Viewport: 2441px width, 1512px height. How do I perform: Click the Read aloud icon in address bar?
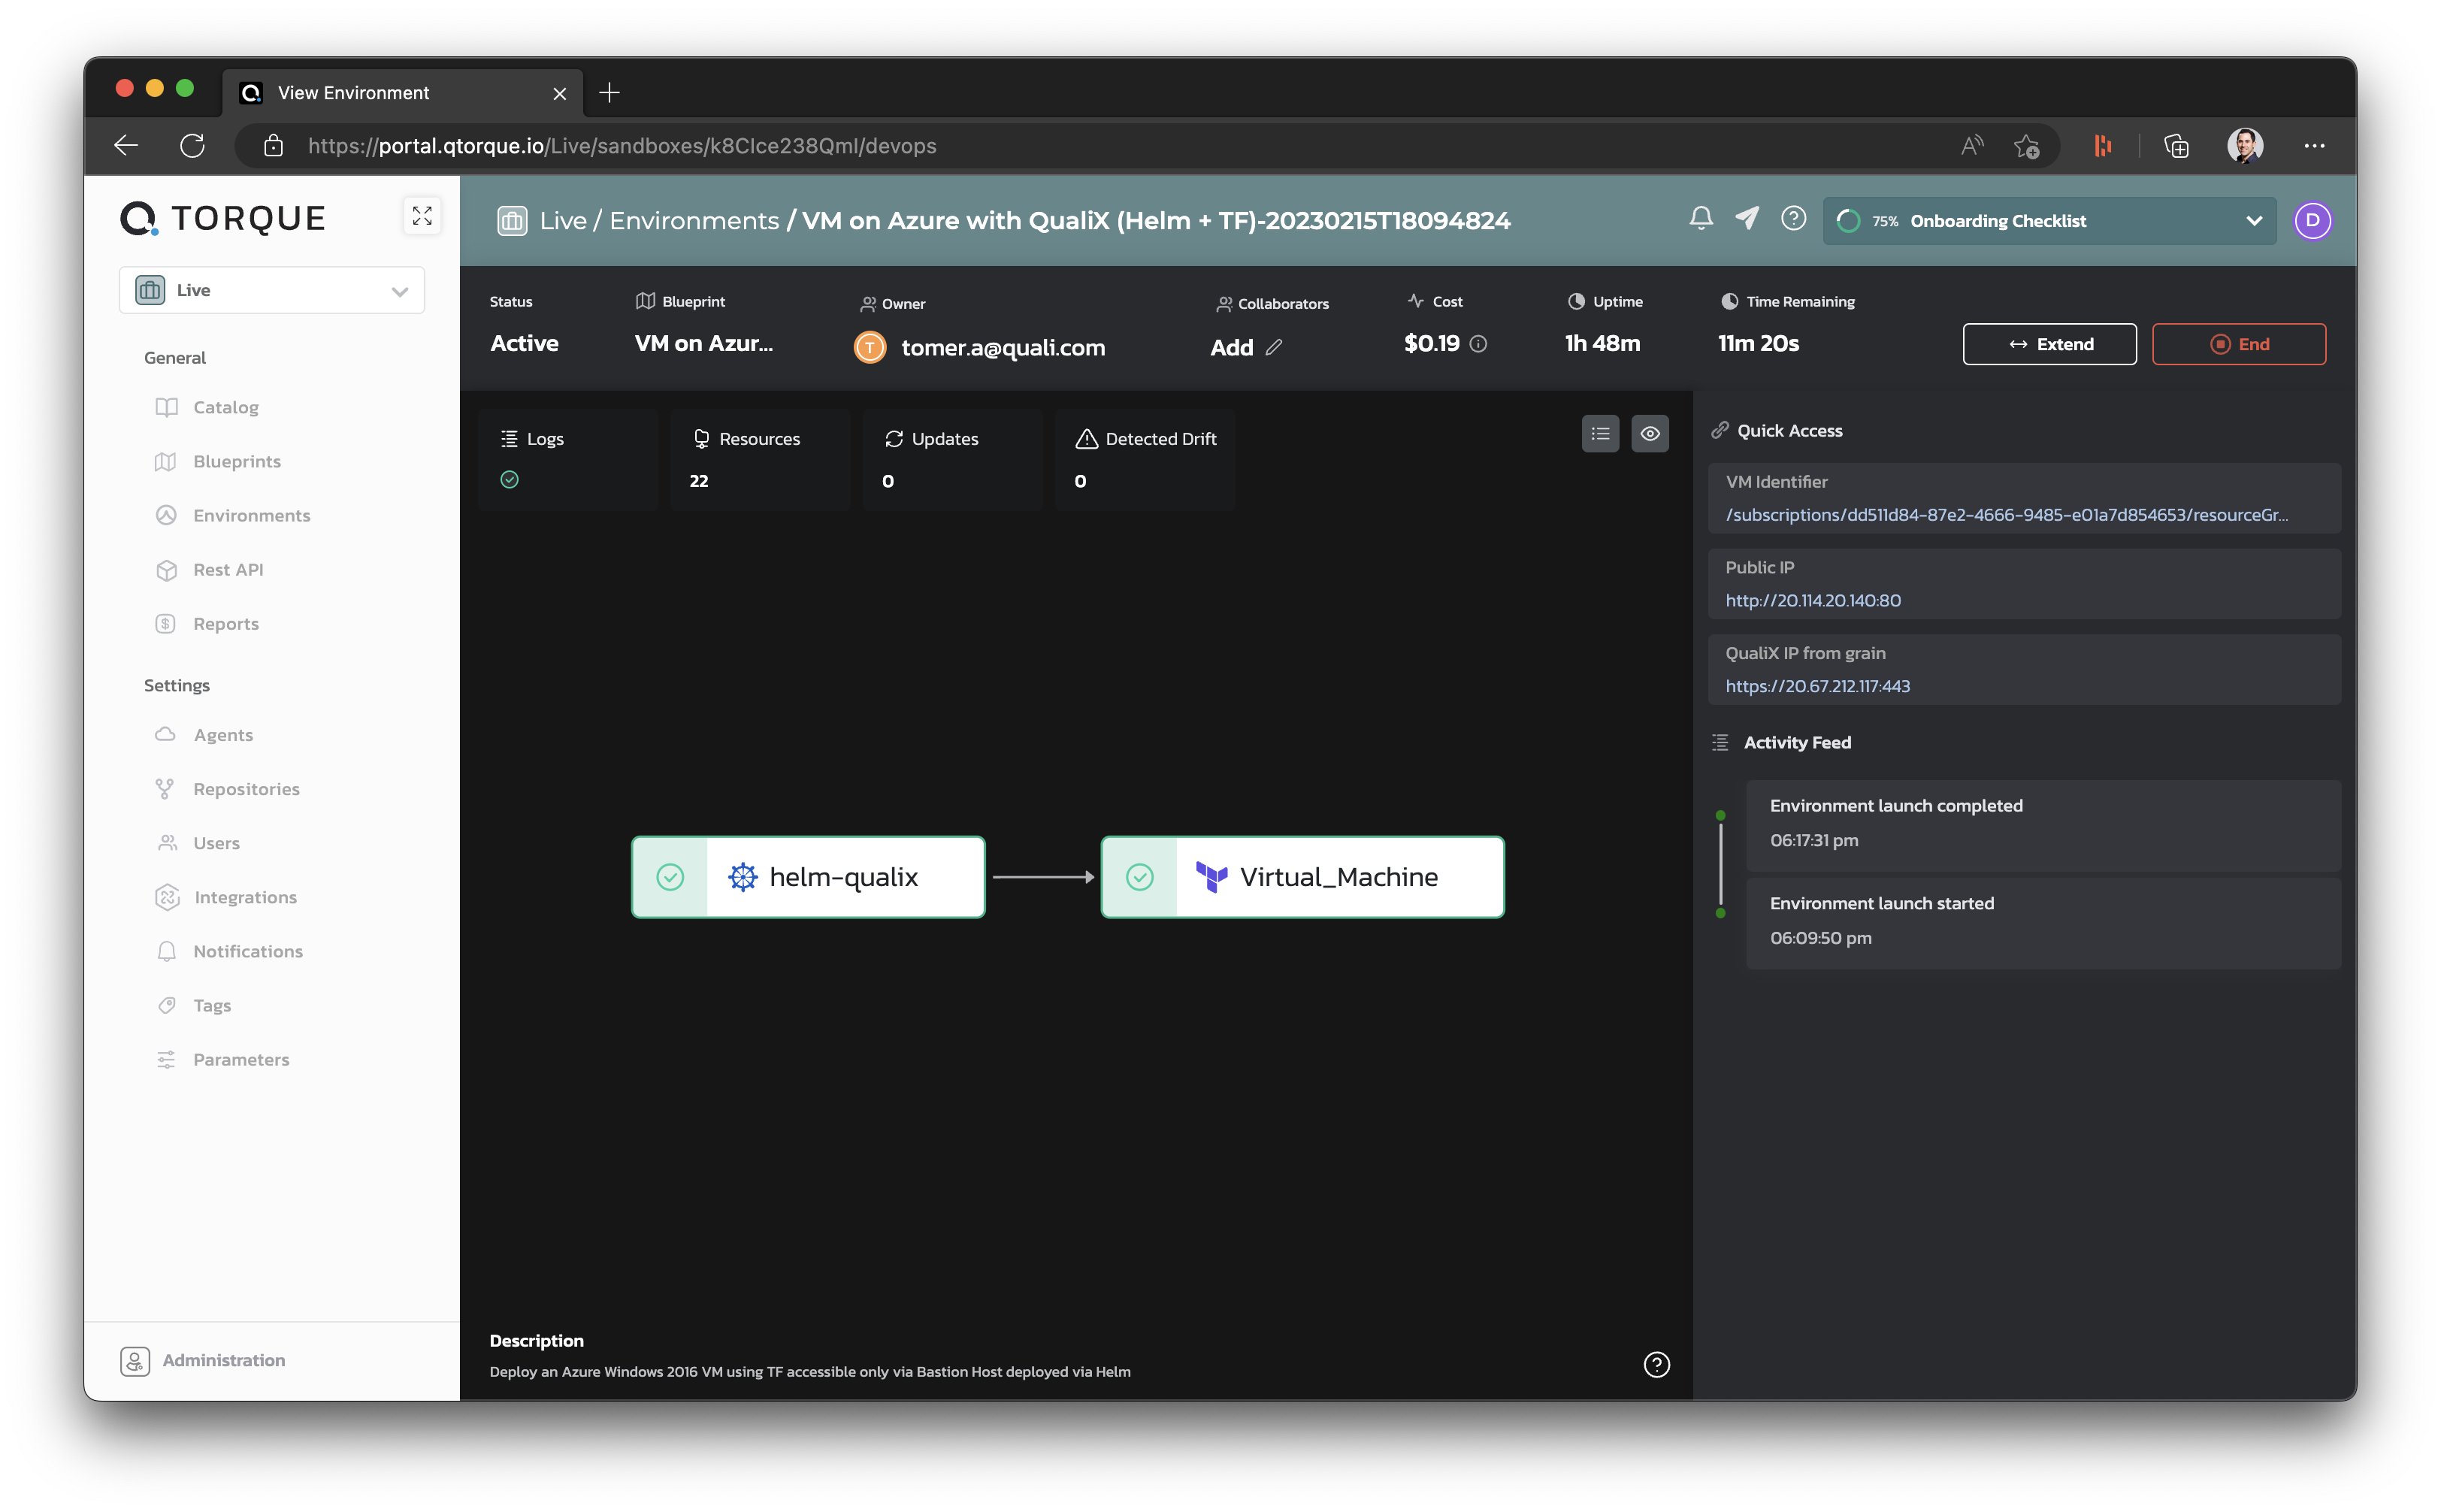pos(1972,146)
